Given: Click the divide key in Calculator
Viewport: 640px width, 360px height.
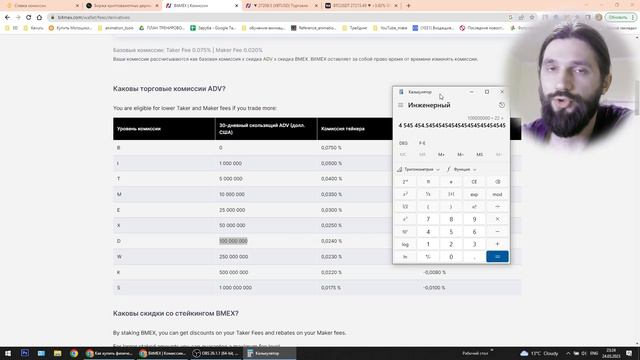Looking at the screenshot, I should pyautogui.click(x=497, y=207).
